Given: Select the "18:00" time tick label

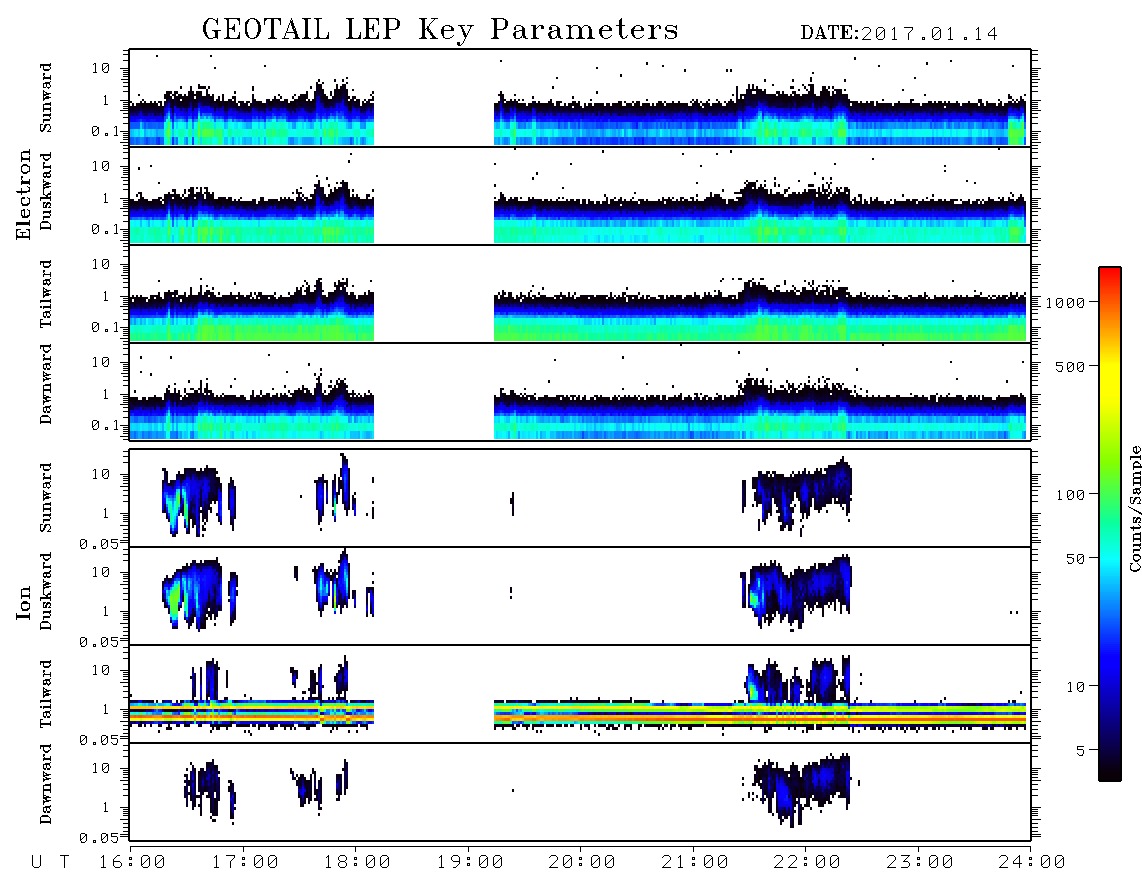Looking at the screenshot, I should (357, 862).
